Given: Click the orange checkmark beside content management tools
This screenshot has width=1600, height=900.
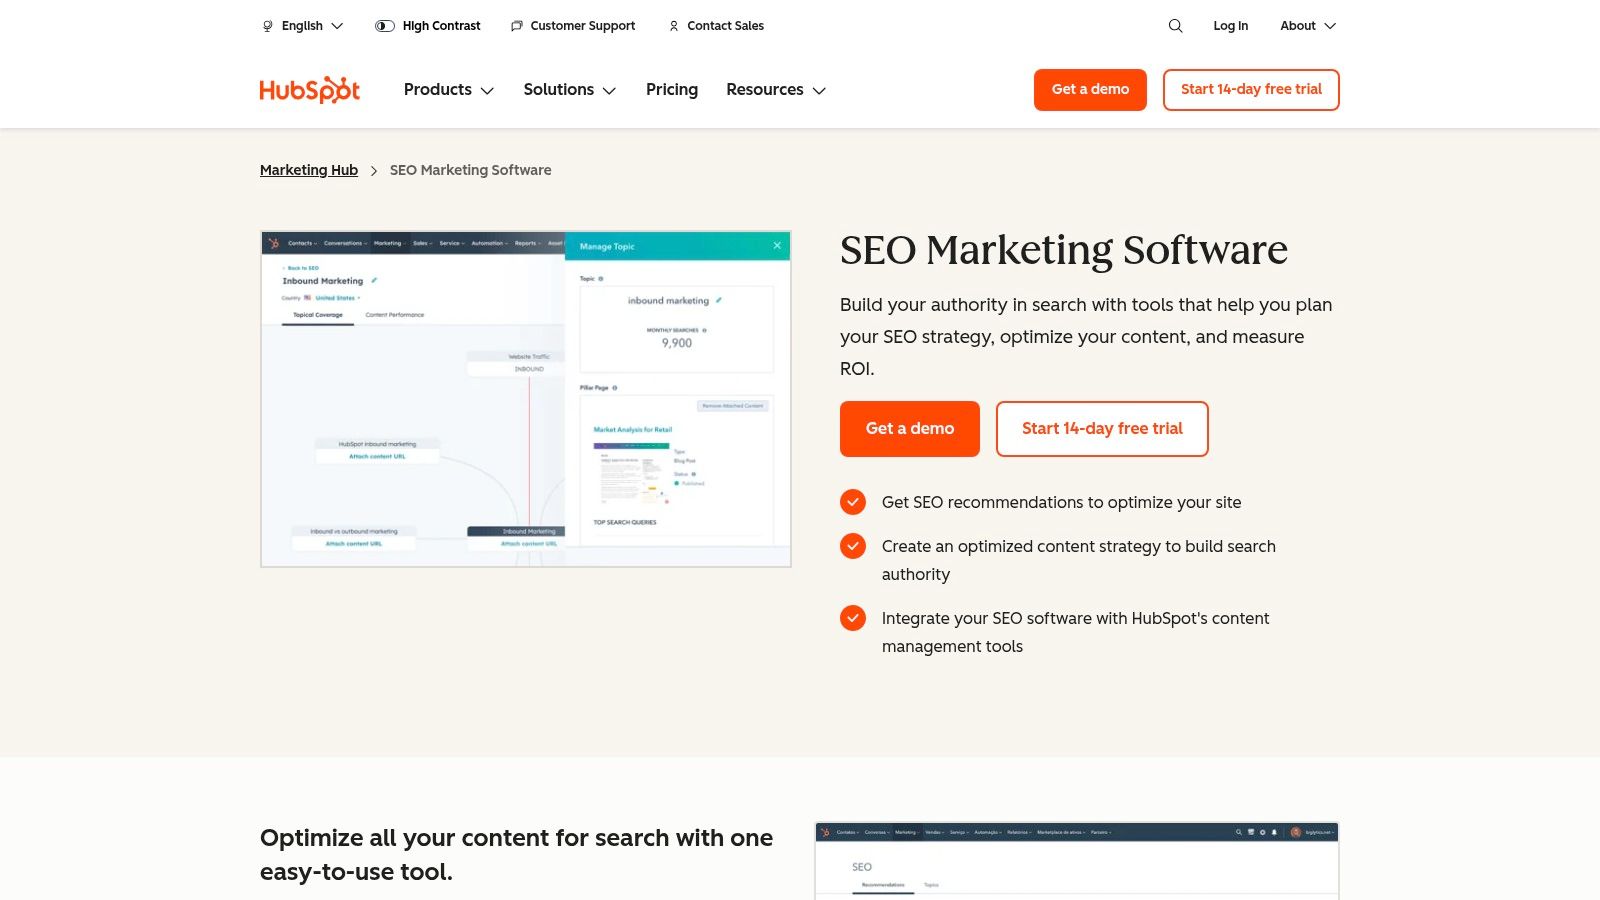Looking at the screenshot, I should [853, 618].
